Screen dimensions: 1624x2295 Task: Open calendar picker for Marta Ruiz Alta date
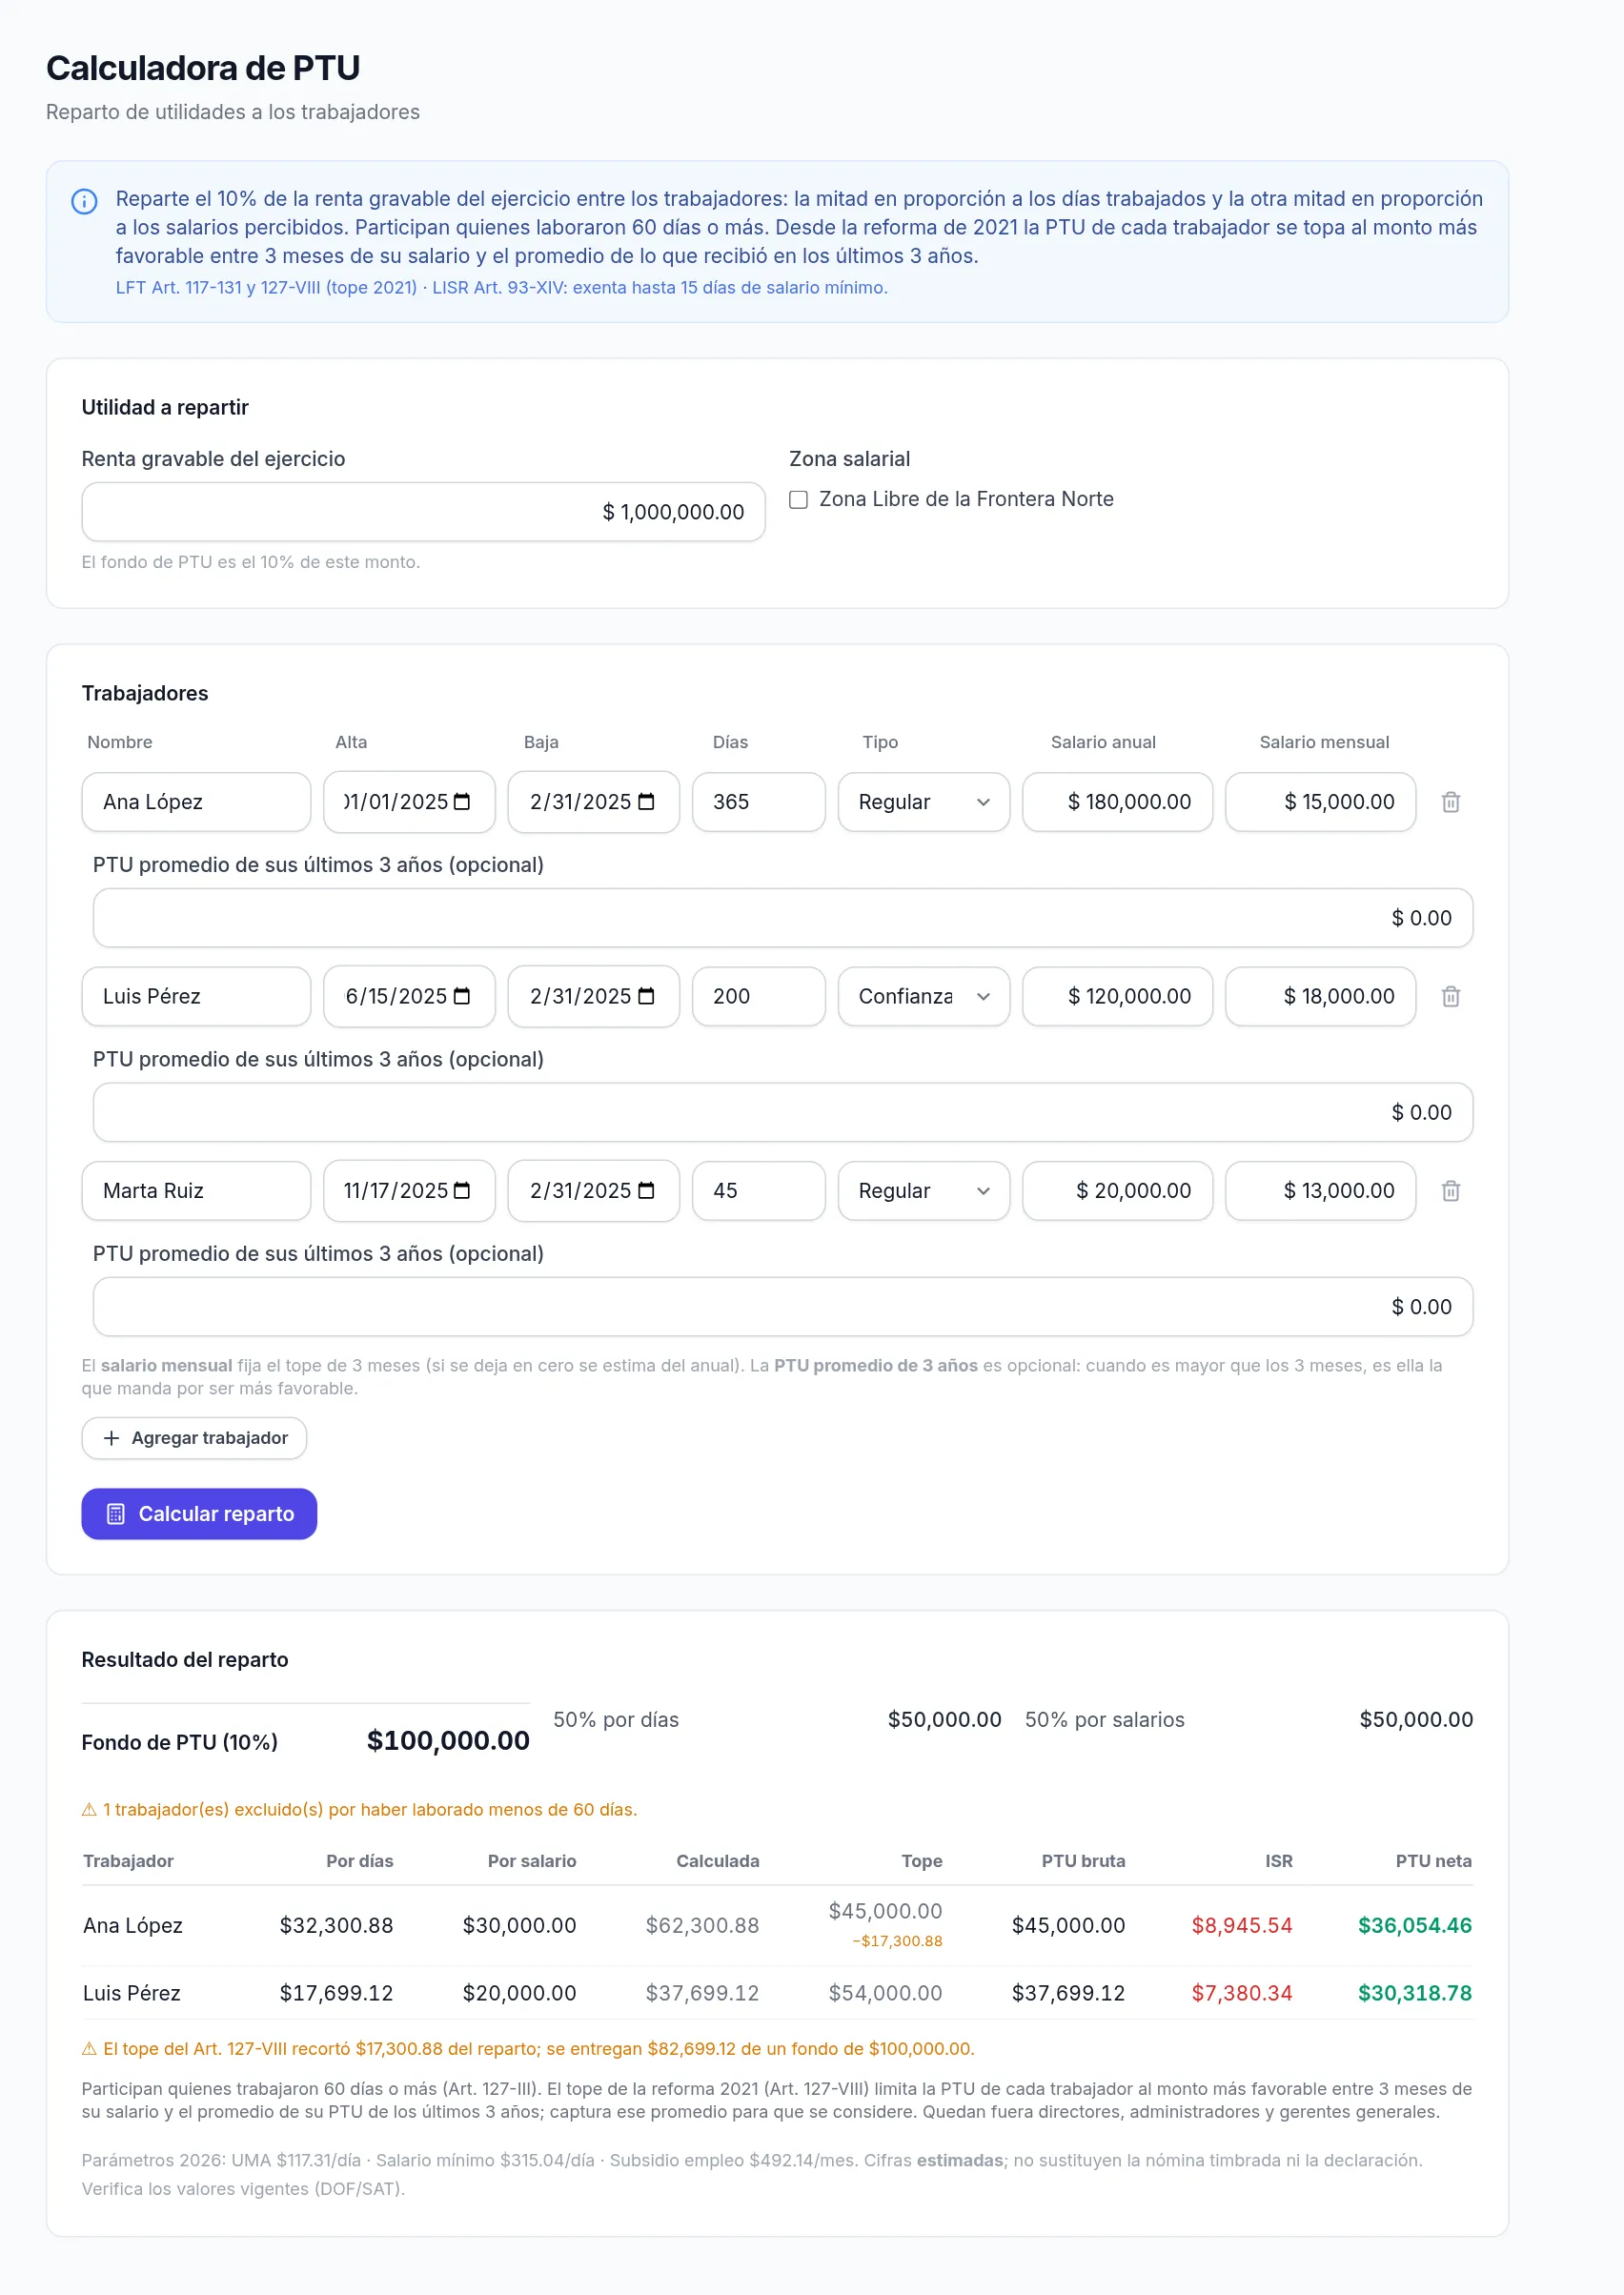pos(462,1190)
